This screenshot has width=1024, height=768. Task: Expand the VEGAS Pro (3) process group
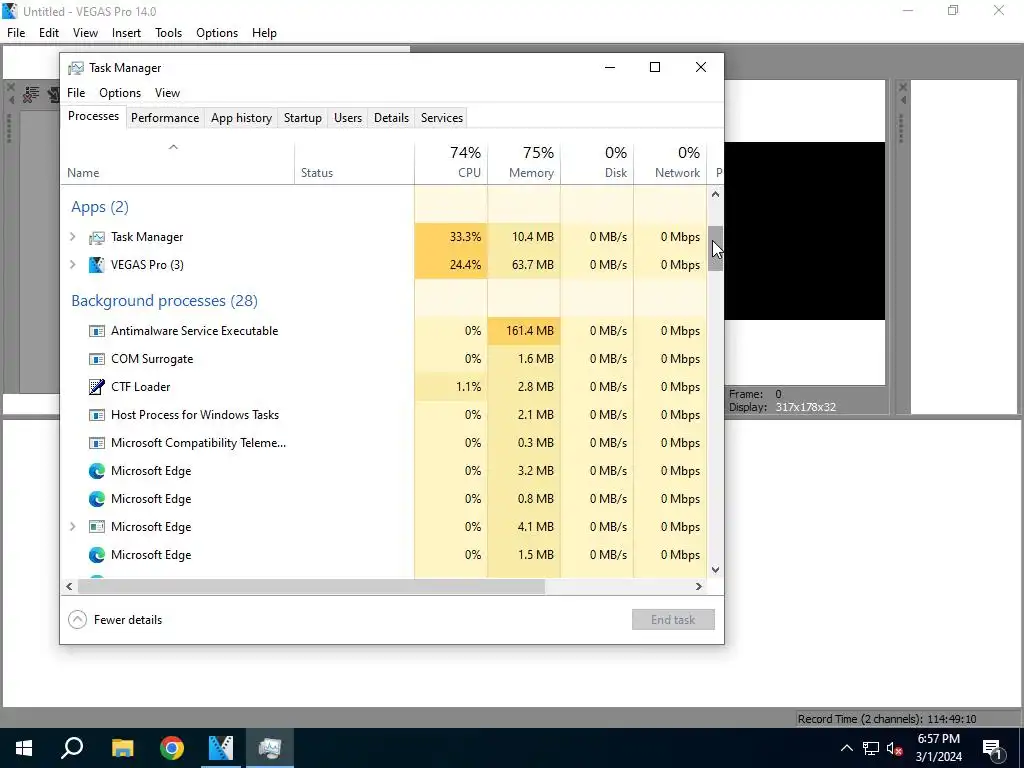click(x=73, y=264)
